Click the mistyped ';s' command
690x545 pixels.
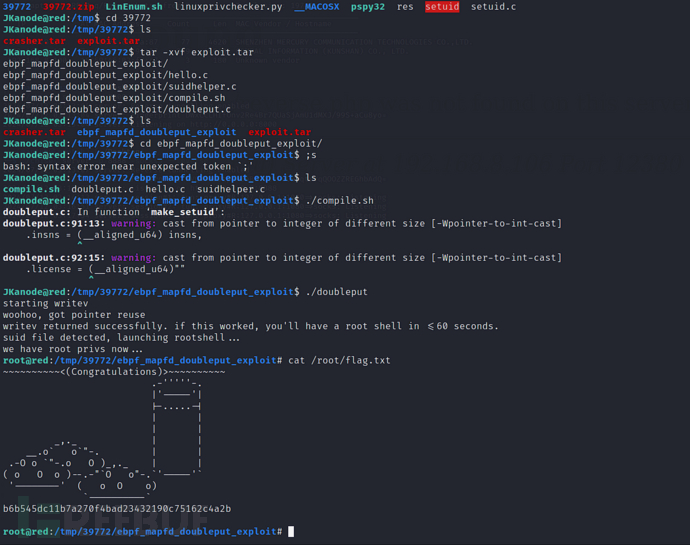click(x=311, y=155)
